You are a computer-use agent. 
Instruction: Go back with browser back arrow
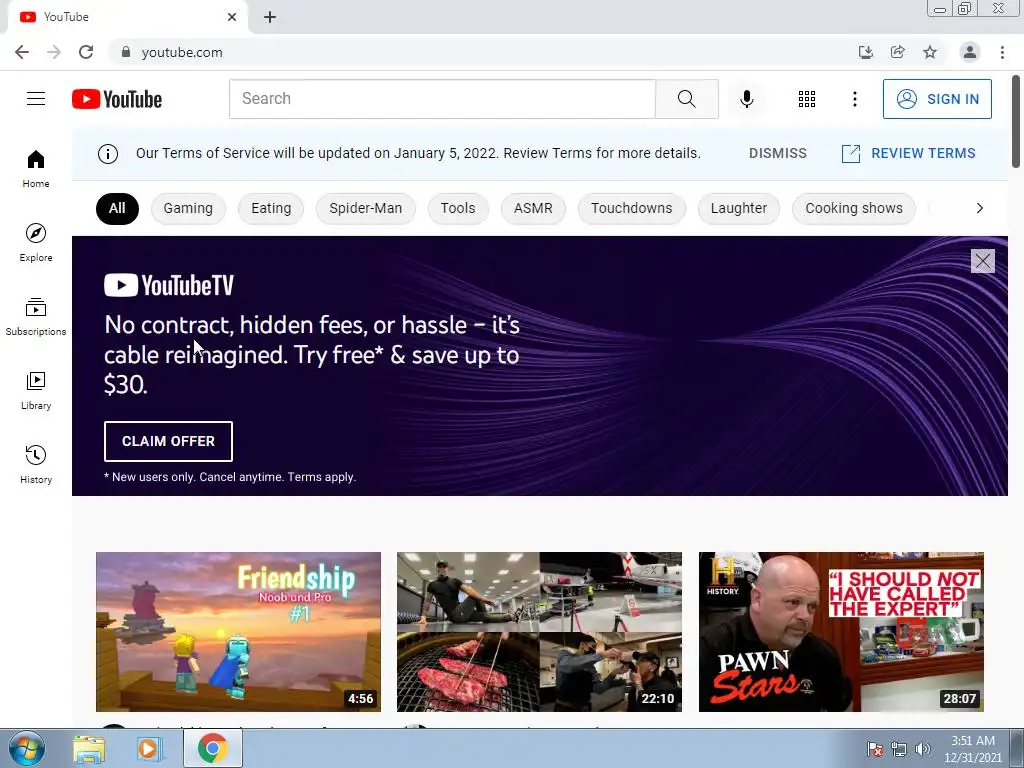pyautogui.click(x=22, y=52)
